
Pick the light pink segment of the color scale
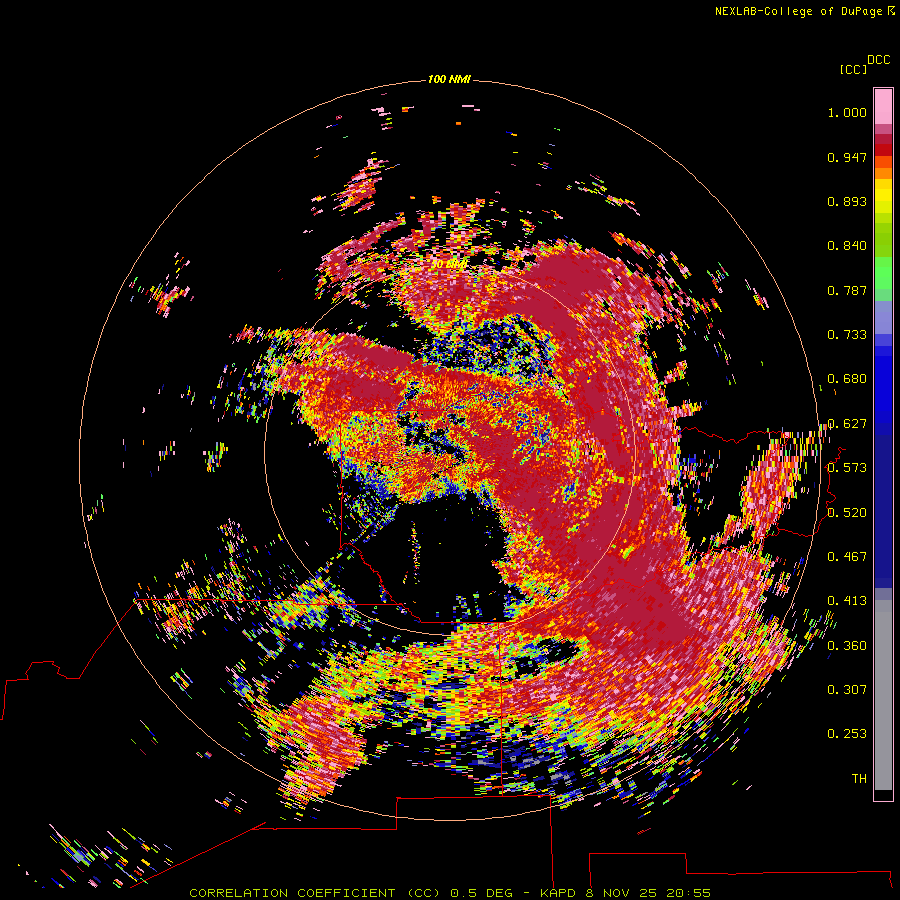click(x=883, y=107)
